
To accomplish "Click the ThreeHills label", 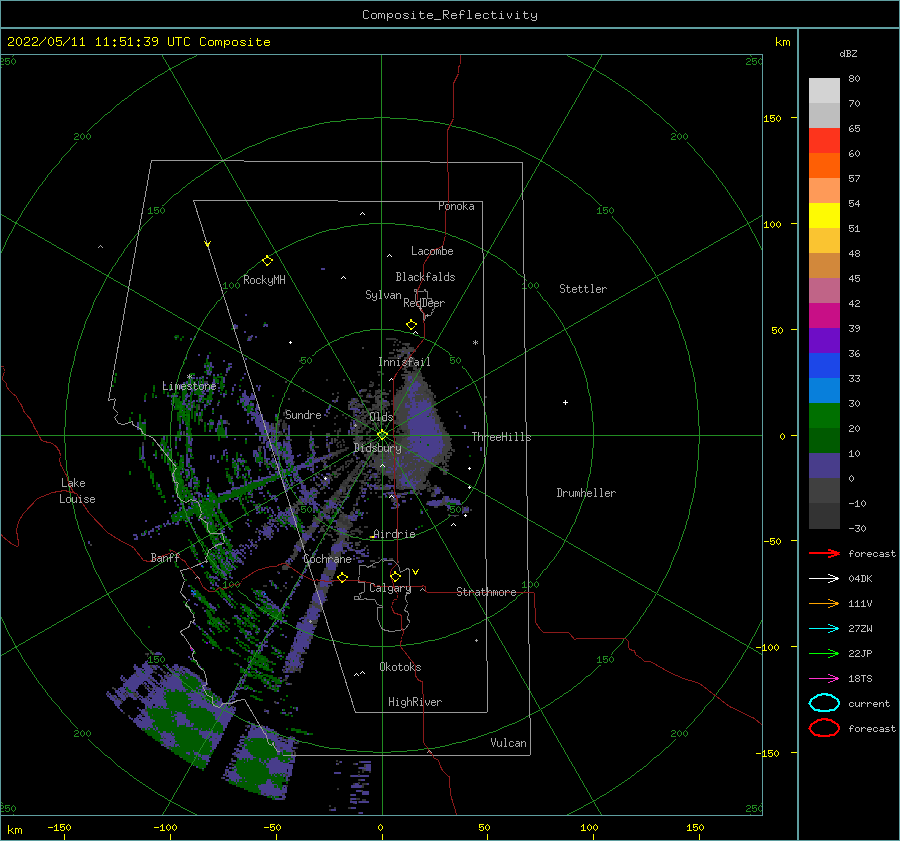I will pos(502,437).
